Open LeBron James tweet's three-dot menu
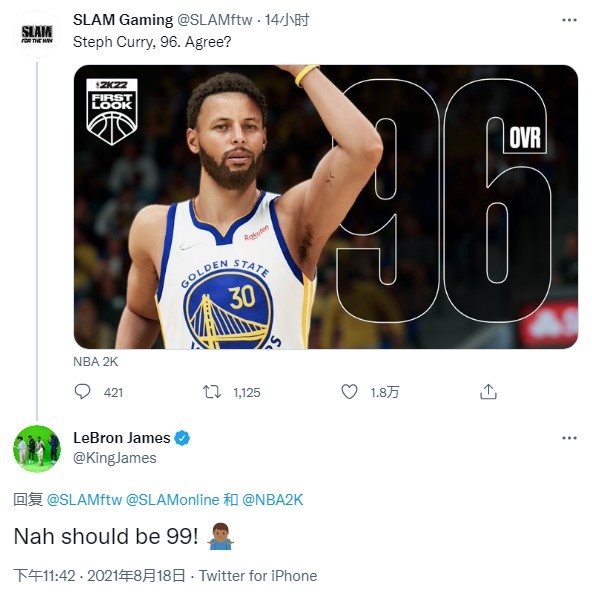The image size is (592, 592). click(x=569, y=438)
